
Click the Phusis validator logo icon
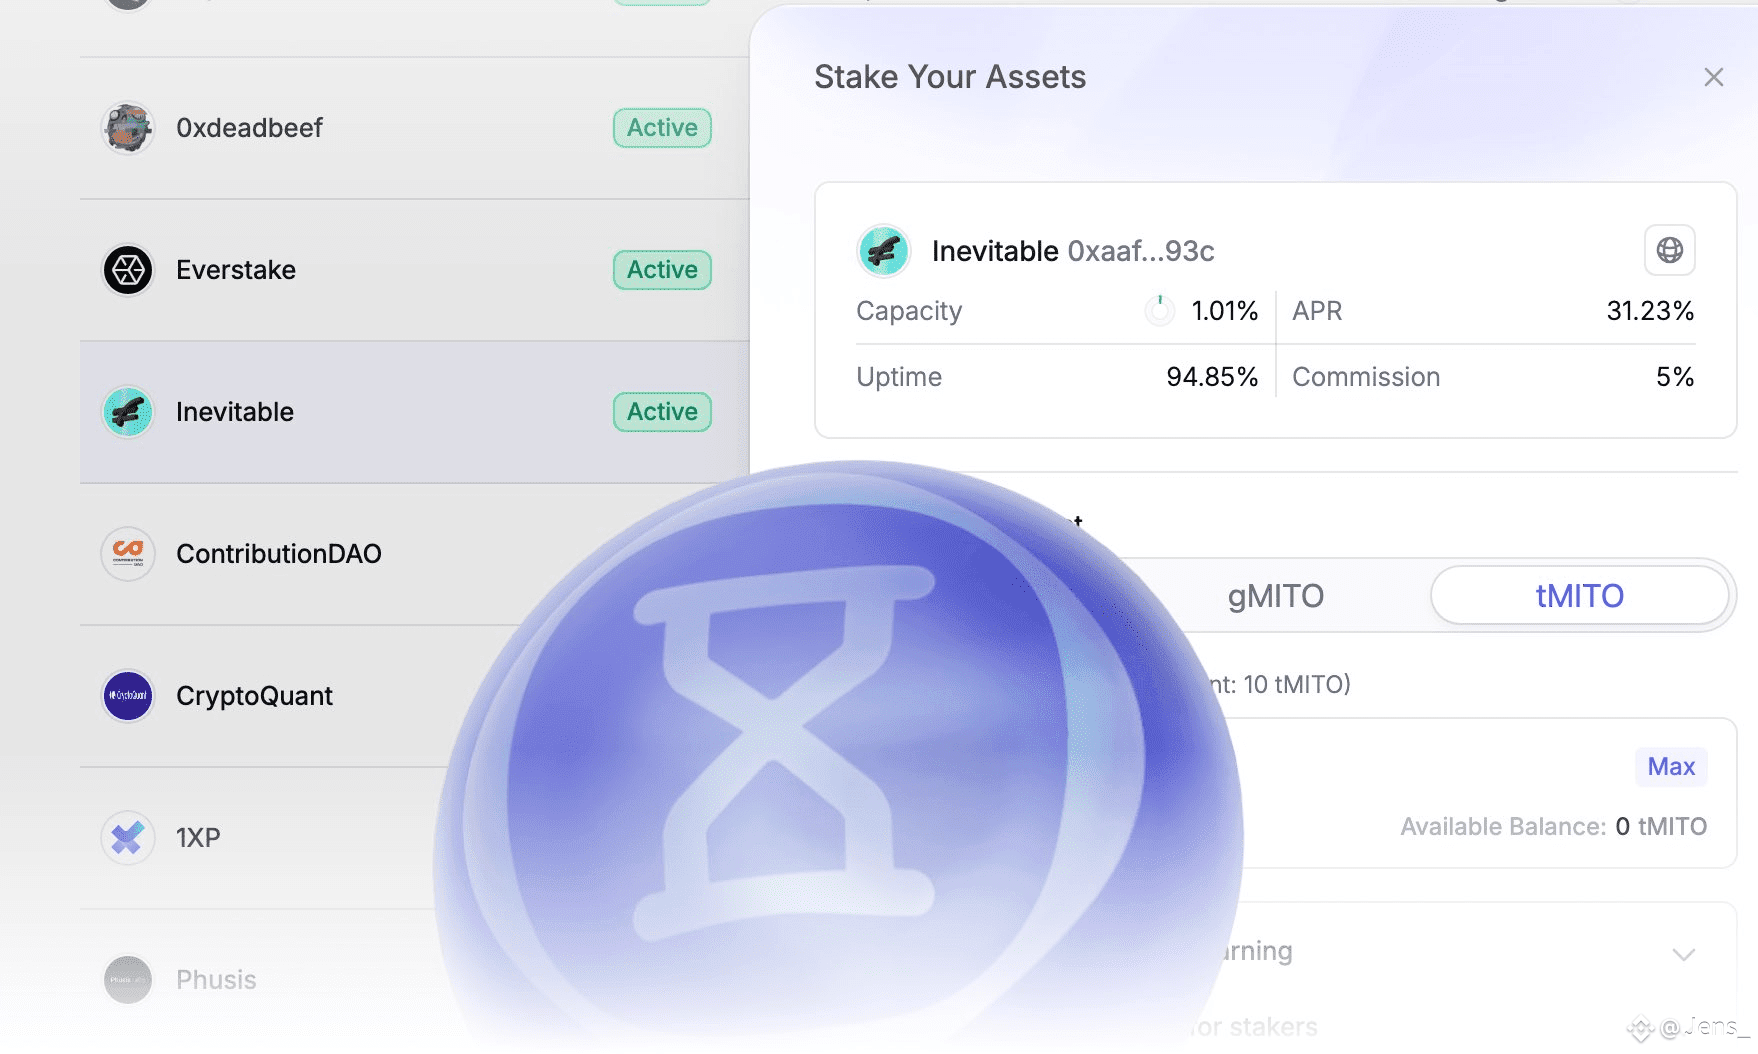pos(128,980)
